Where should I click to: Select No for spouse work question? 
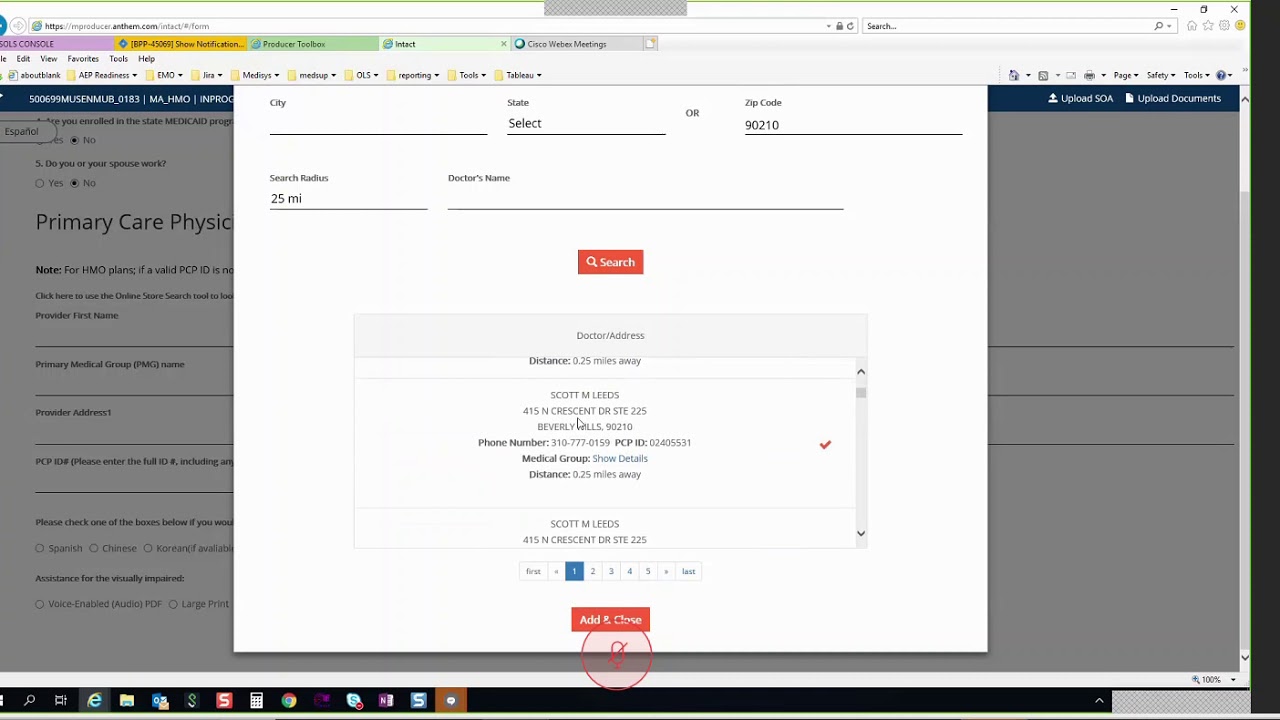[74, 183]
